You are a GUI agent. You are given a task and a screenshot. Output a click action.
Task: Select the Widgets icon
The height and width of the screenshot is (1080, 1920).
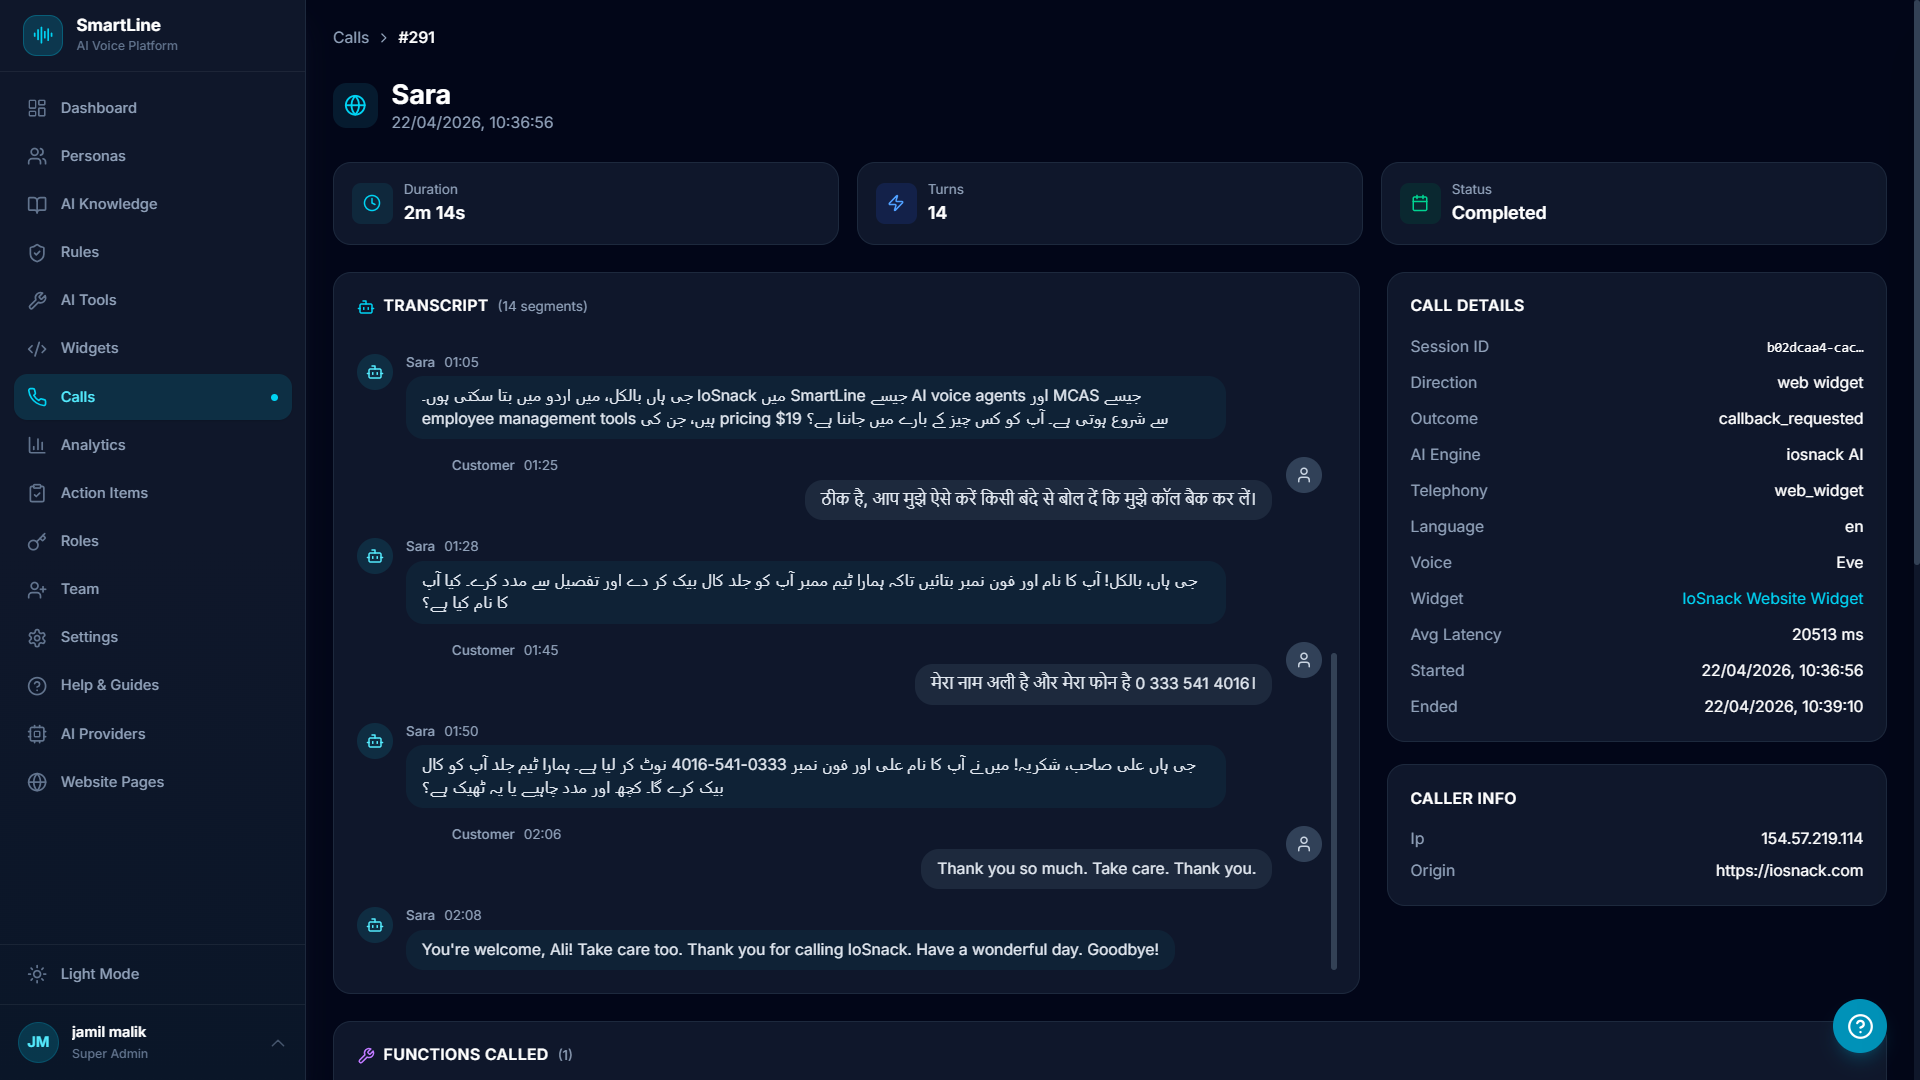point(37,348)
